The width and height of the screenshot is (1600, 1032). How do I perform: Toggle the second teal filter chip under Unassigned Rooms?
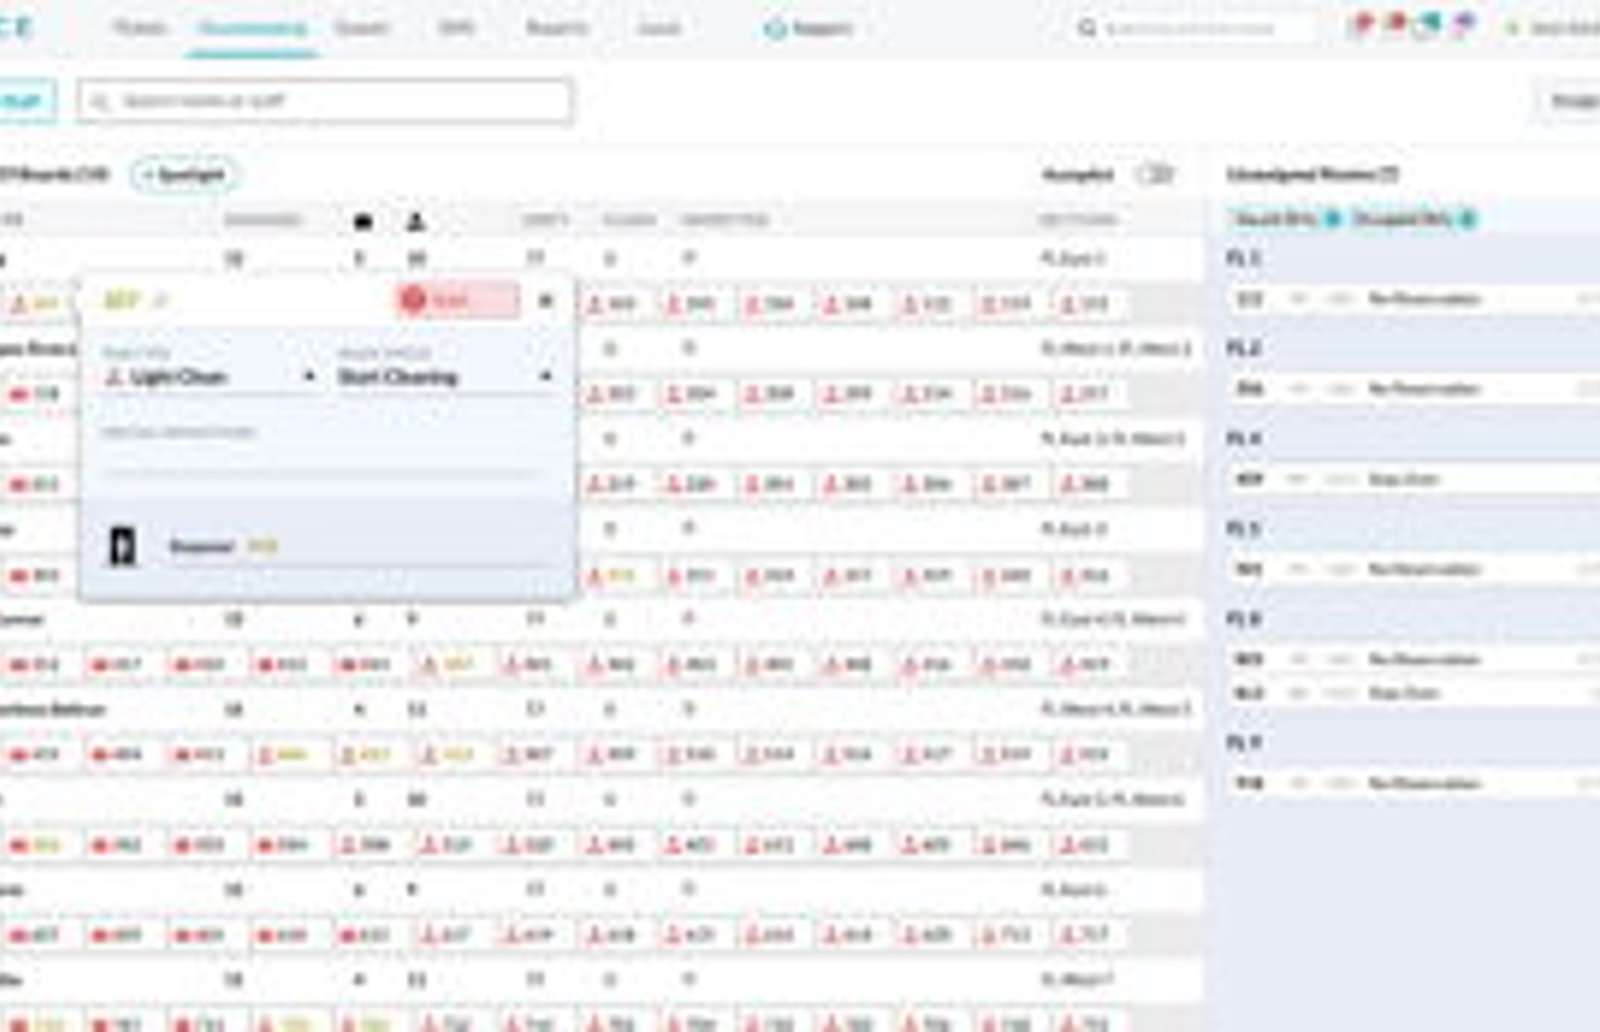1413,219
